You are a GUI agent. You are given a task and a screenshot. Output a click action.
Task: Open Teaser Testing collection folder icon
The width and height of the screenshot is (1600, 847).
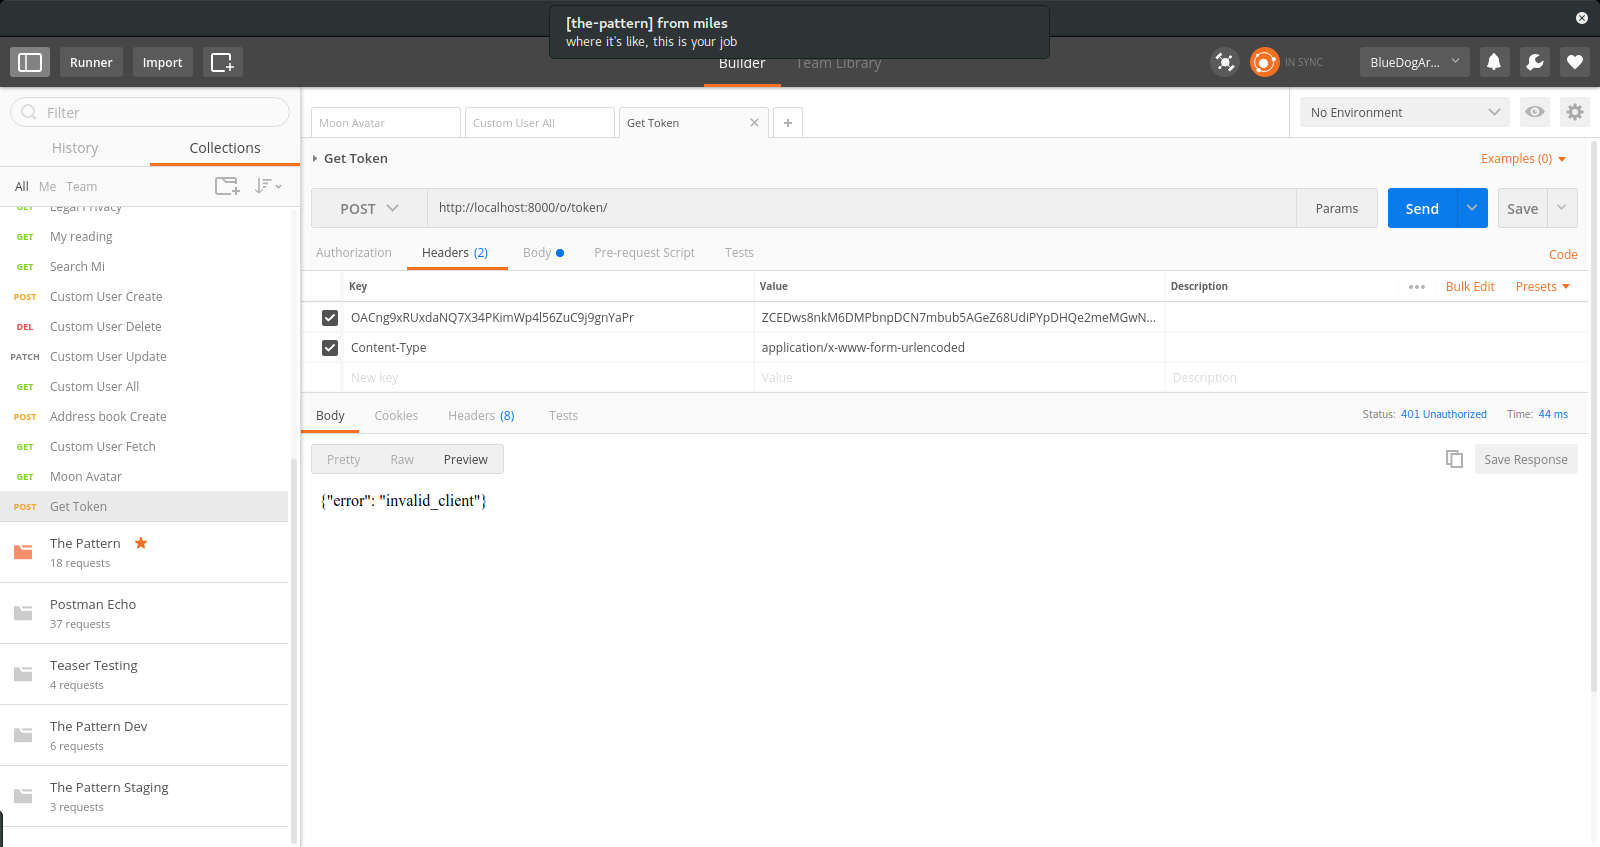[x=23, y=674]
